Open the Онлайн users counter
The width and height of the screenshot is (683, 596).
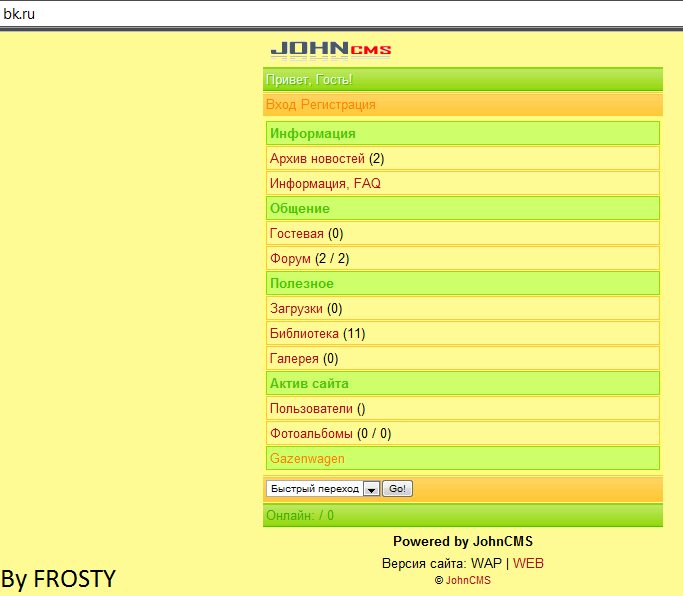click(300, 515)
